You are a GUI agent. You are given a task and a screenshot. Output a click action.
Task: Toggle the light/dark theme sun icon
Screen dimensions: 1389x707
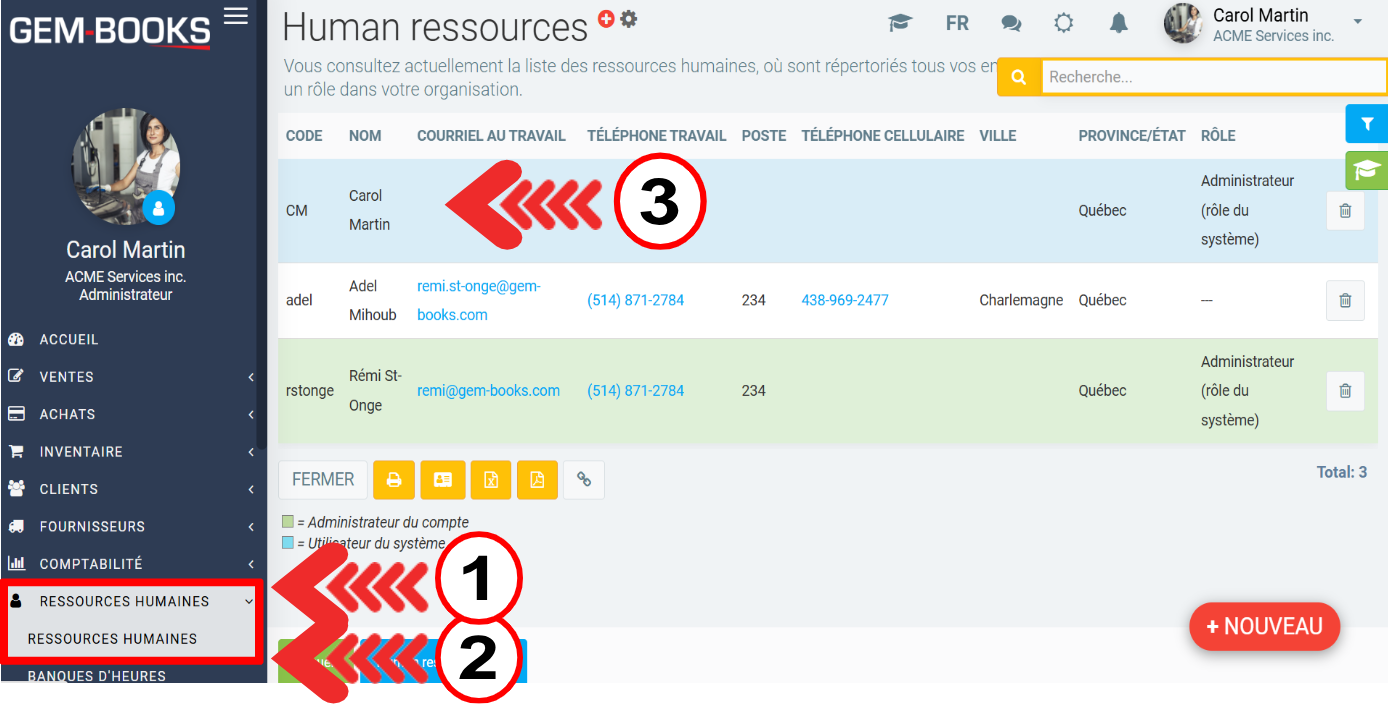click(1064, 23)
